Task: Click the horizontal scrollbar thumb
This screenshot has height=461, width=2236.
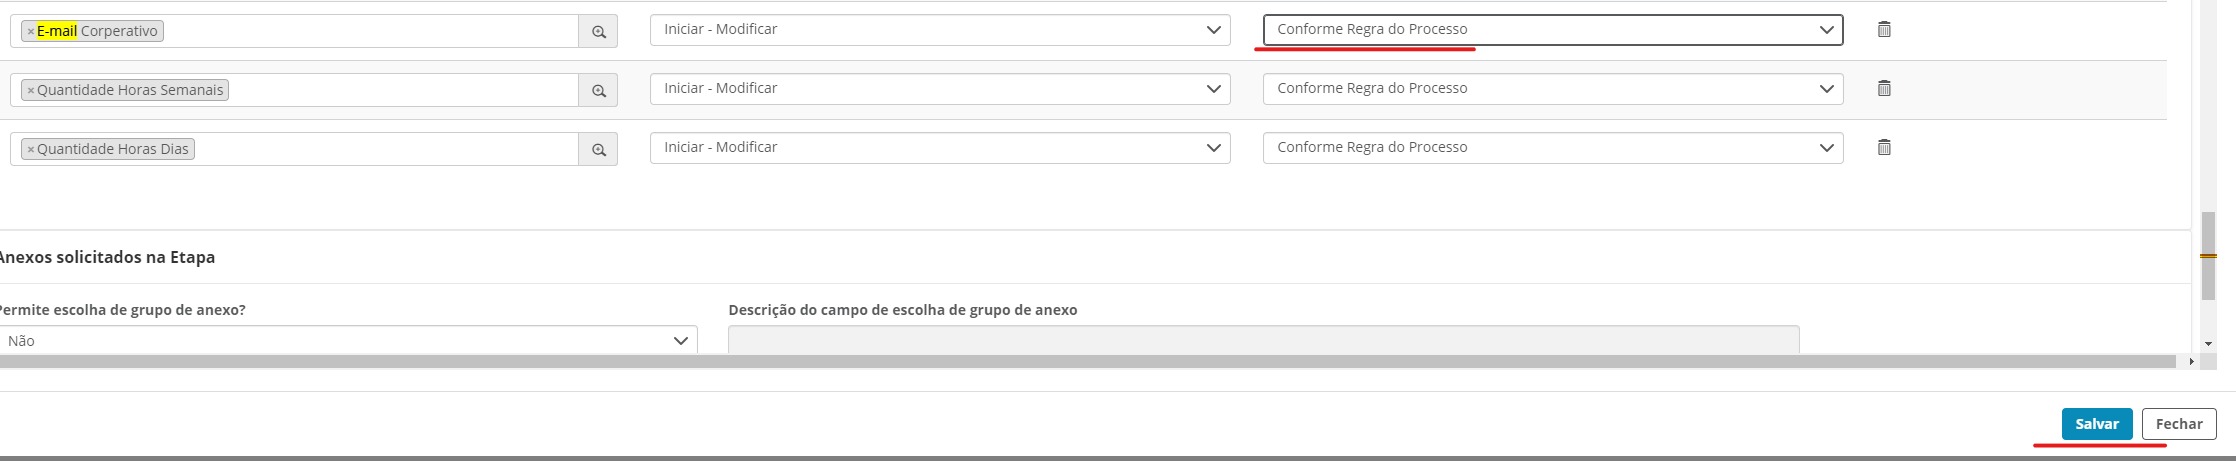Action: click(x=1088, y=361)
